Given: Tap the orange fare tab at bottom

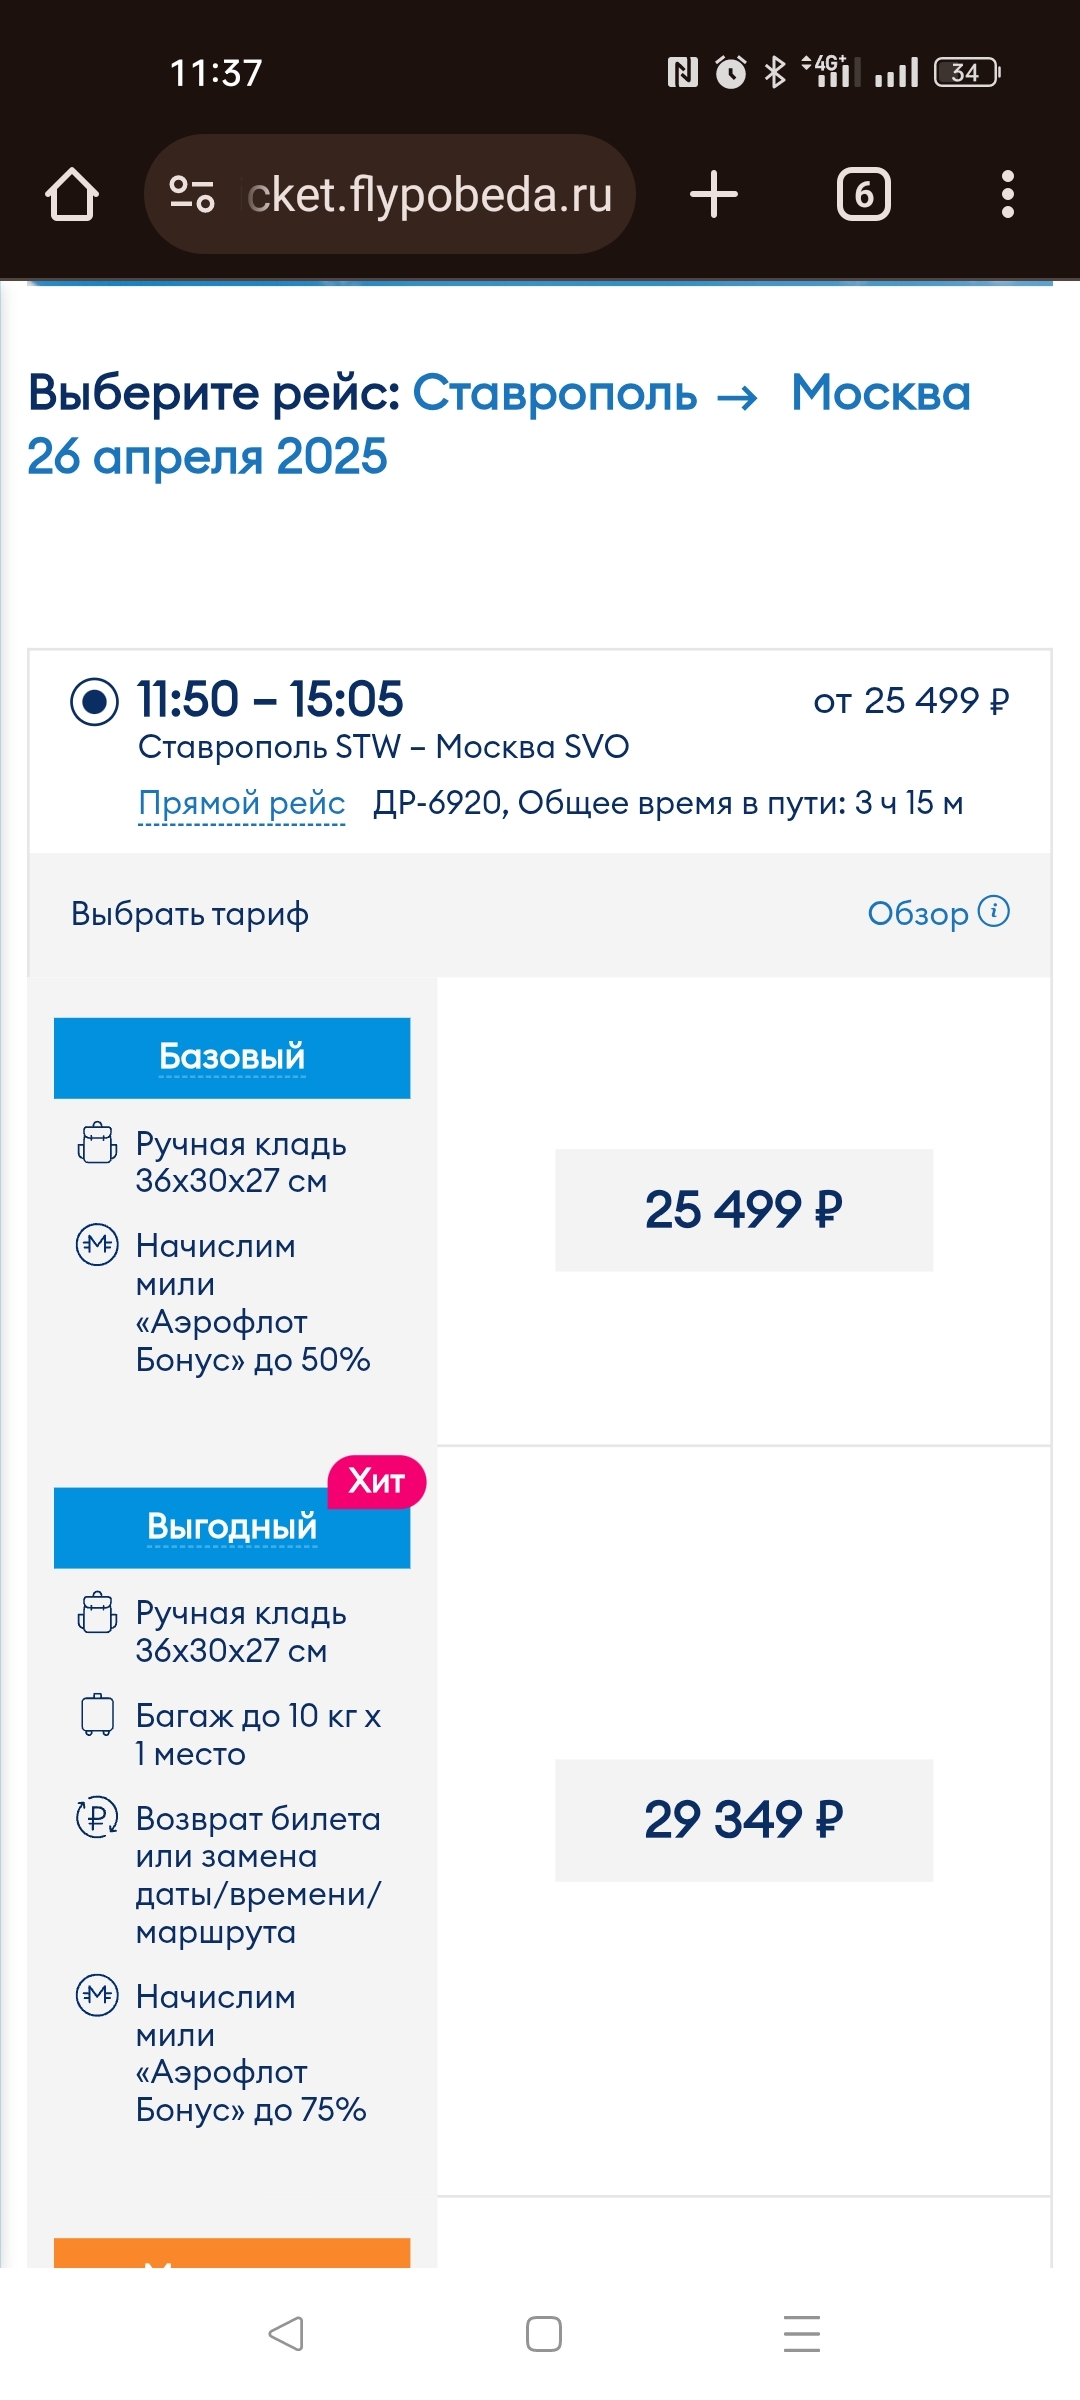Looking at the screenshot, I should pos(232,2252).
